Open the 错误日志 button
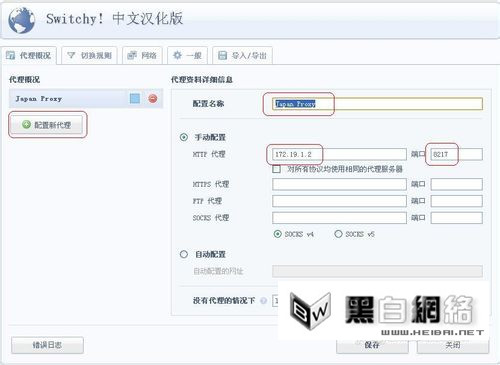Image resolution: width=500 pixels, height=365 pixels. point(47,345)
